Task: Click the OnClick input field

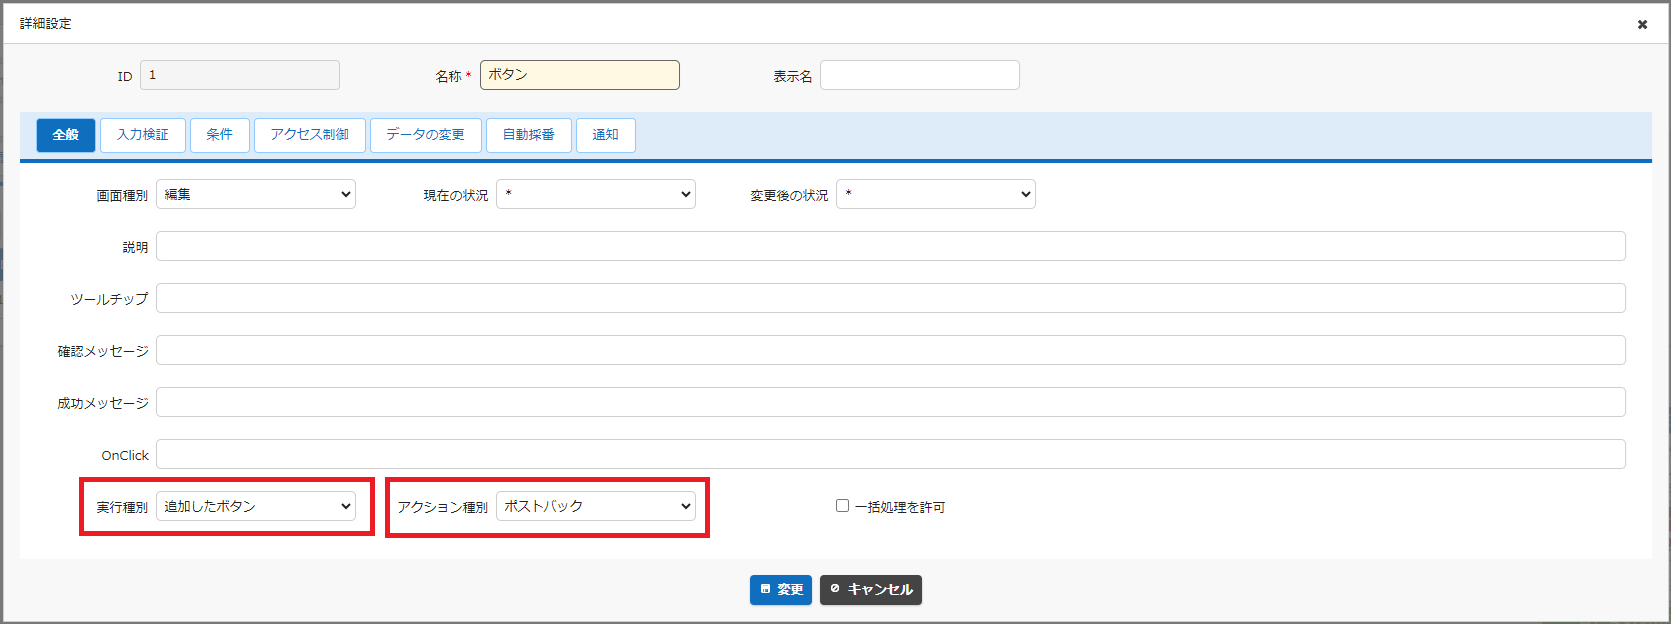Action: pyautogui.click(x=891, y=454)
